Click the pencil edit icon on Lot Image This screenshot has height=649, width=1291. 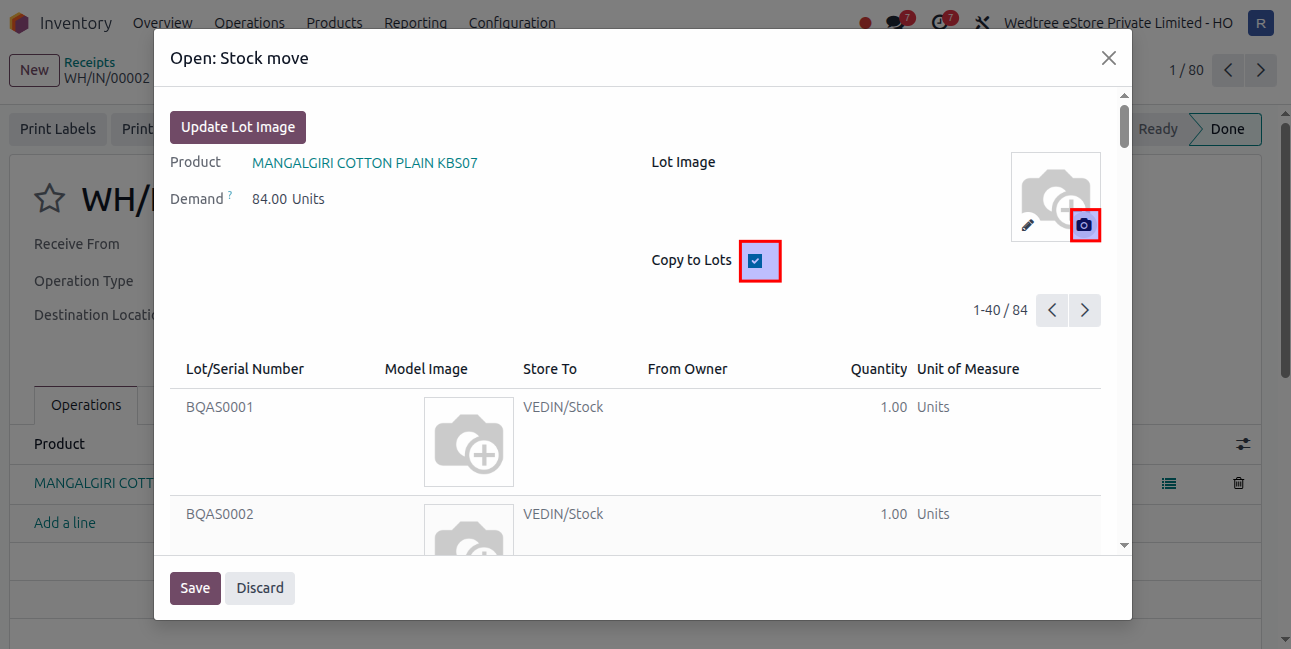click(1028, 226)
